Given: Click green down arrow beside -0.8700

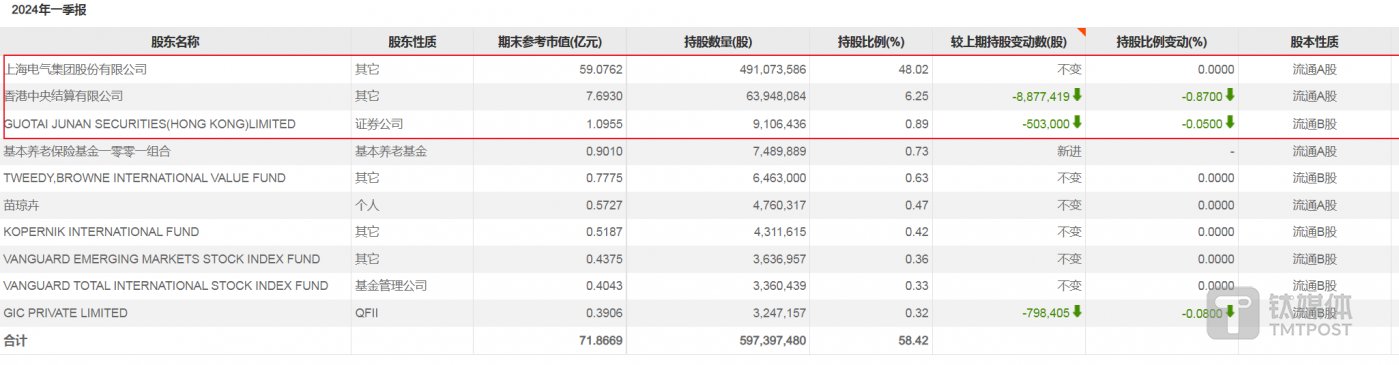Looking at the screenshot, I should [x=1230, y=96].
